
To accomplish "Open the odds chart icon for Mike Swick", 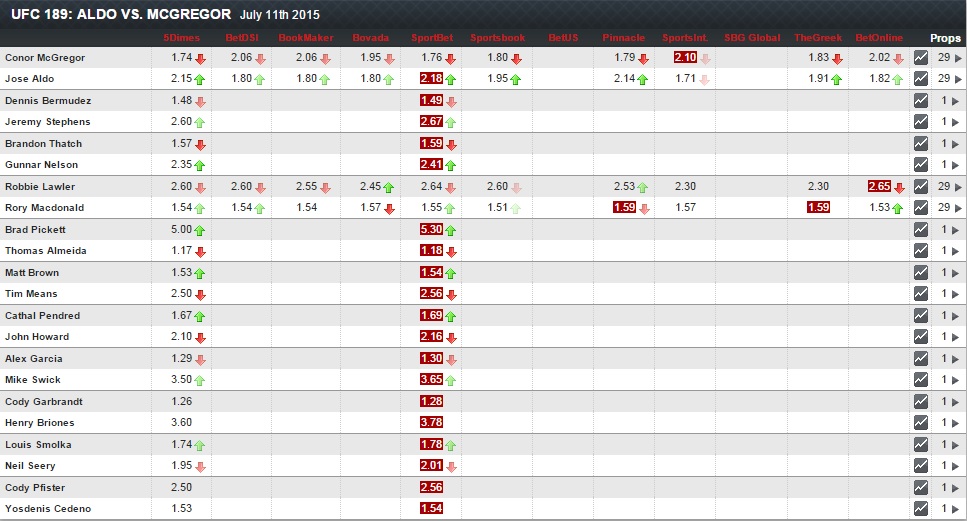I will 921,379.
